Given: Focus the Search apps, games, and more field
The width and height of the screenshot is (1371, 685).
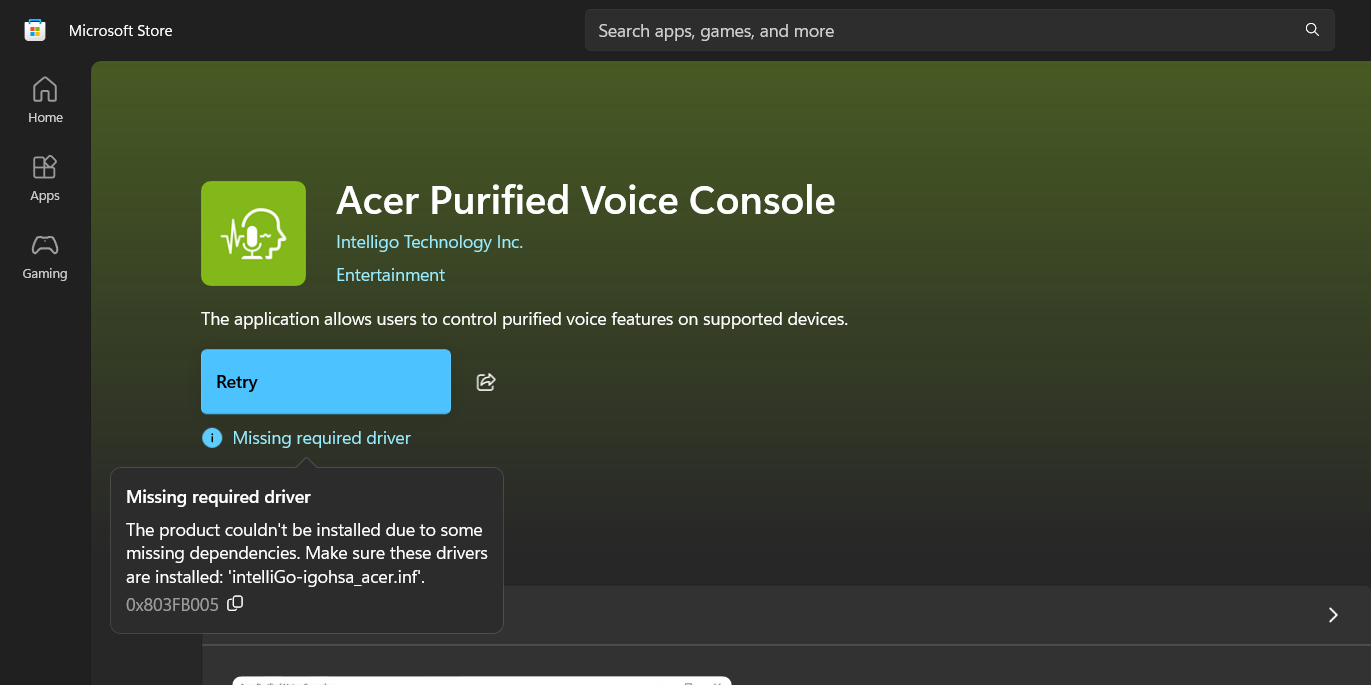Looking at the screenshot, I should click(960, 30).
